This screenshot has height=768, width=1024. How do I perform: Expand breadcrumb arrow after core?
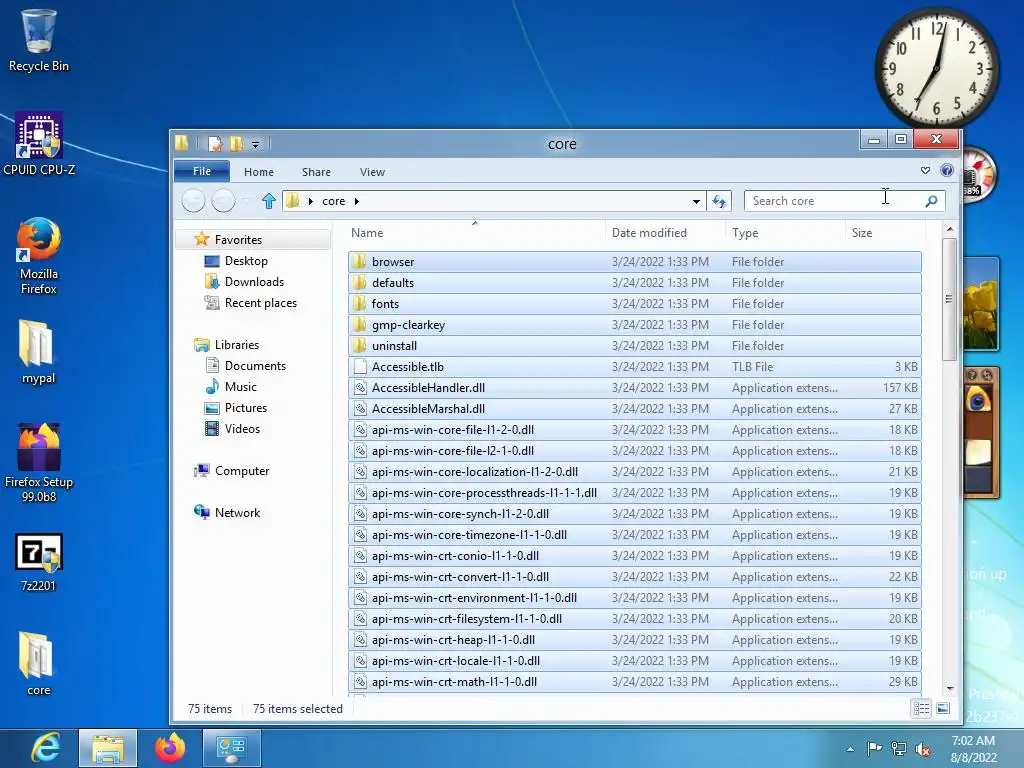[357, 201]
